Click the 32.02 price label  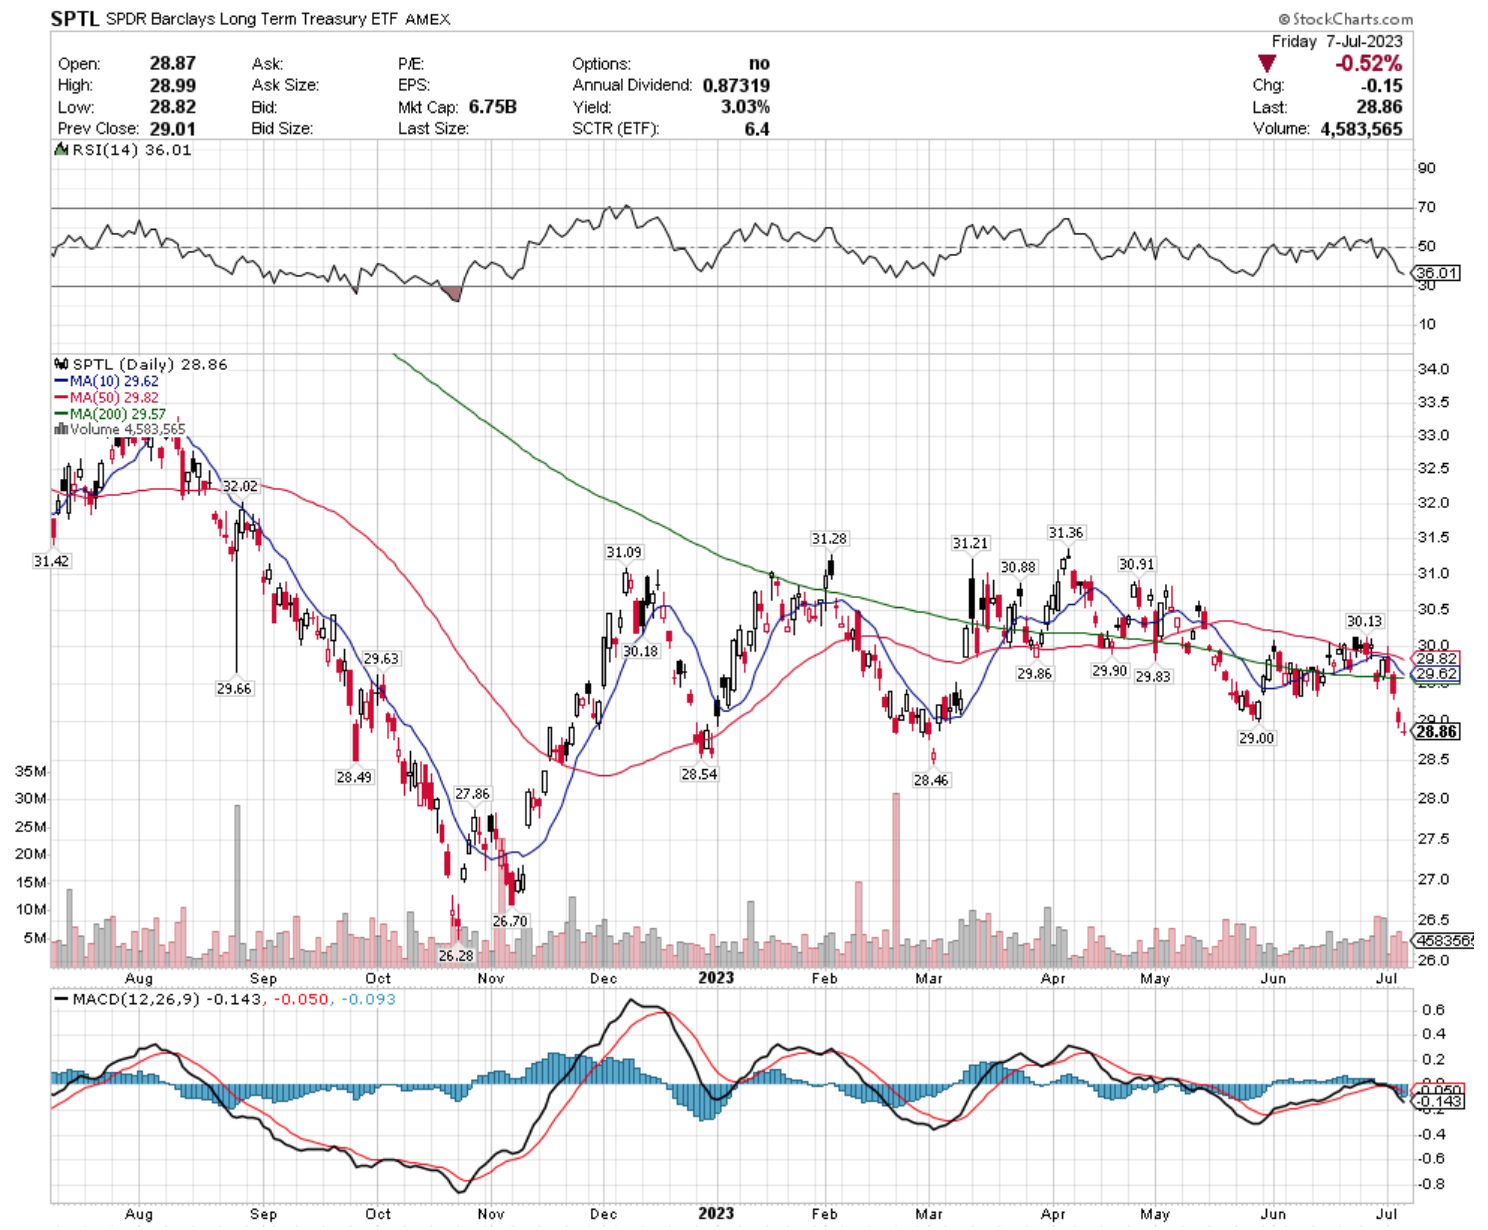point(240,486)
